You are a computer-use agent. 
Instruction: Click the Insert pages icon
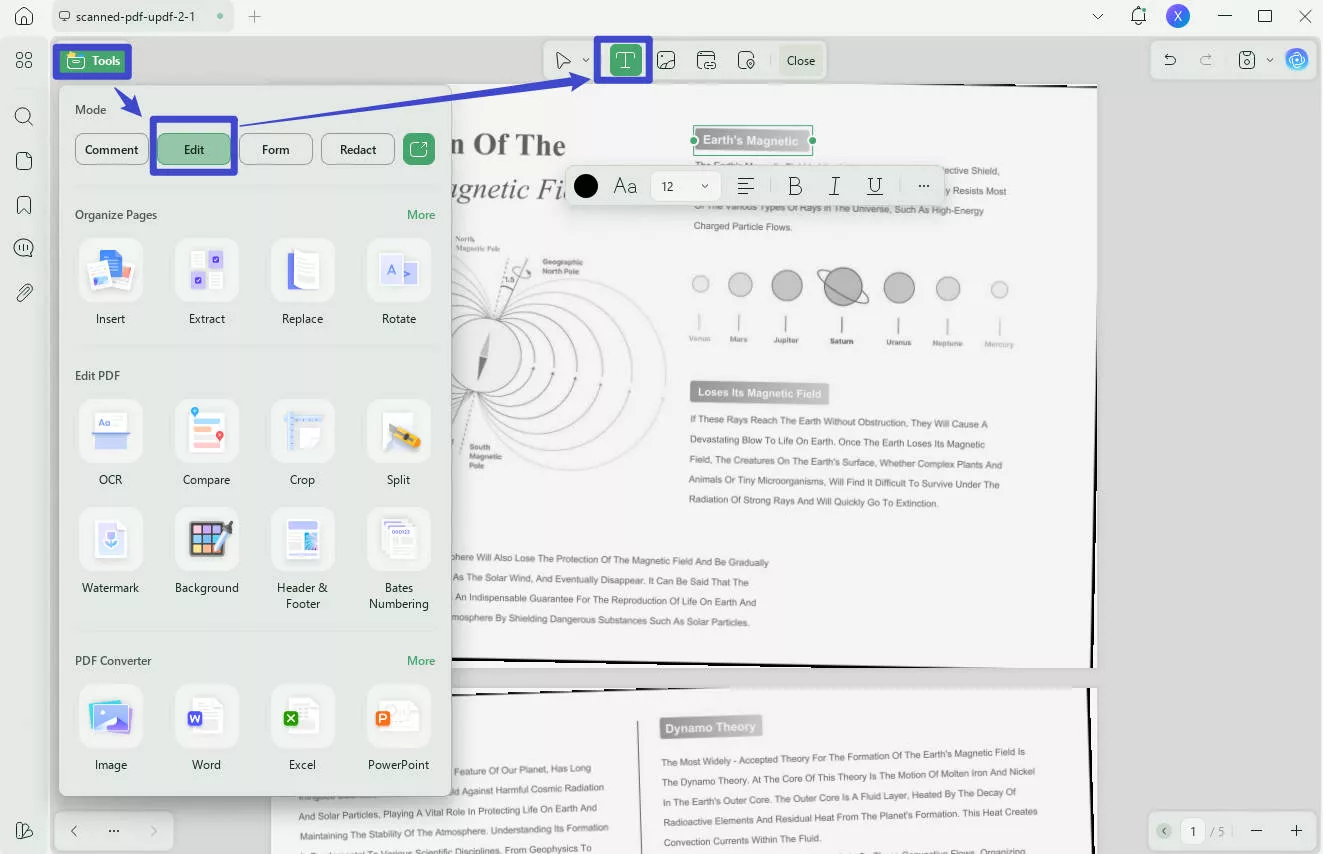point(110,270)
